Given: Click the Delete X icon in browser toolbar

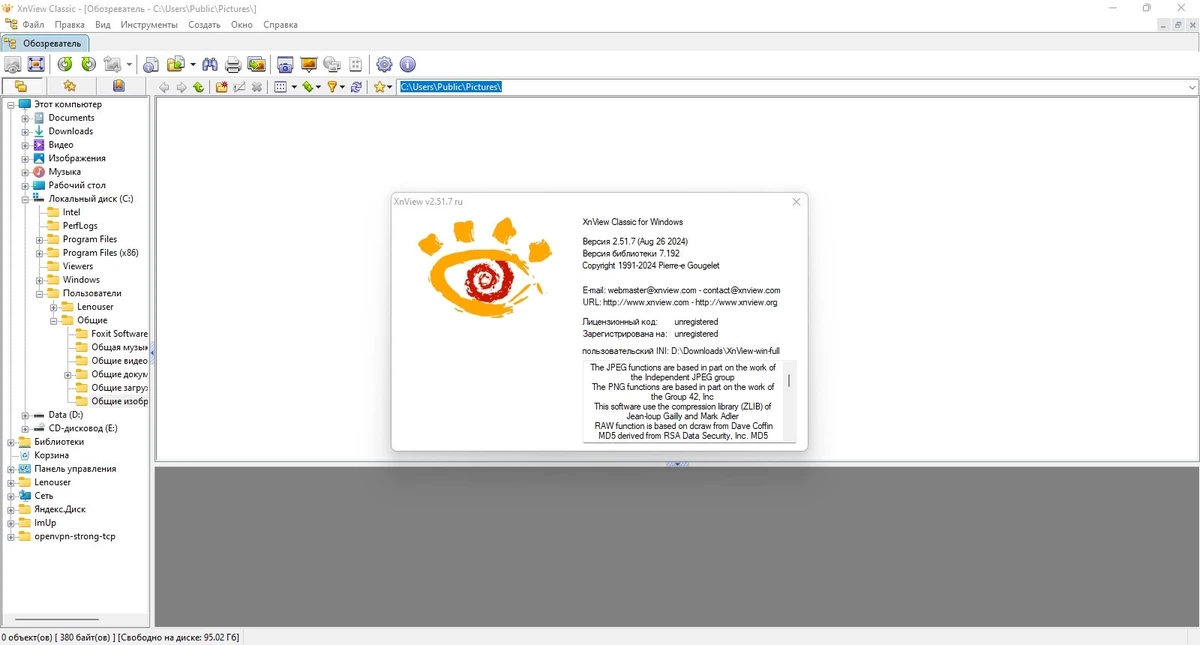Looking at the screenshot, I should [x=257, y=87].
